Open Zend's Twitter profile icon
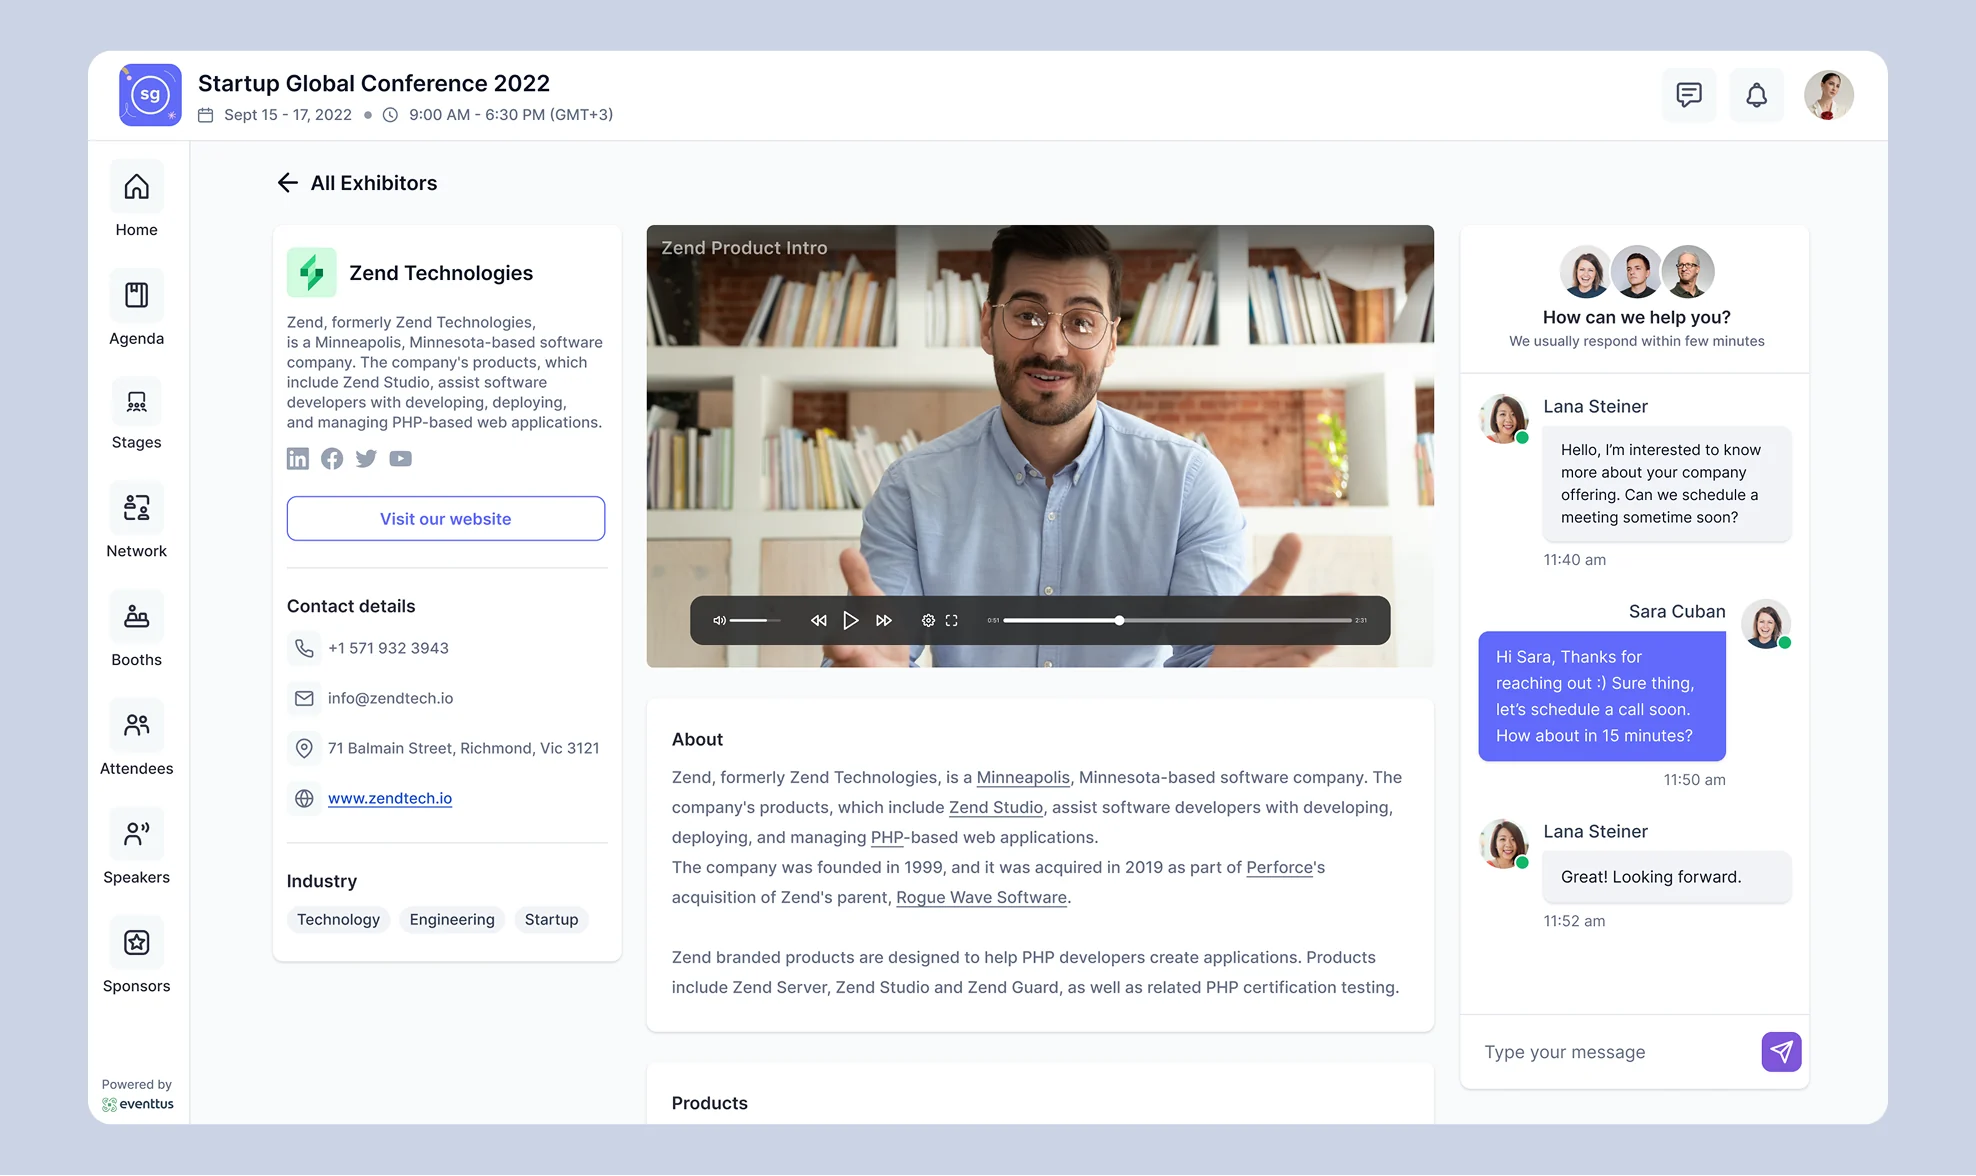 pyautogui.click(x=366, y=458)
